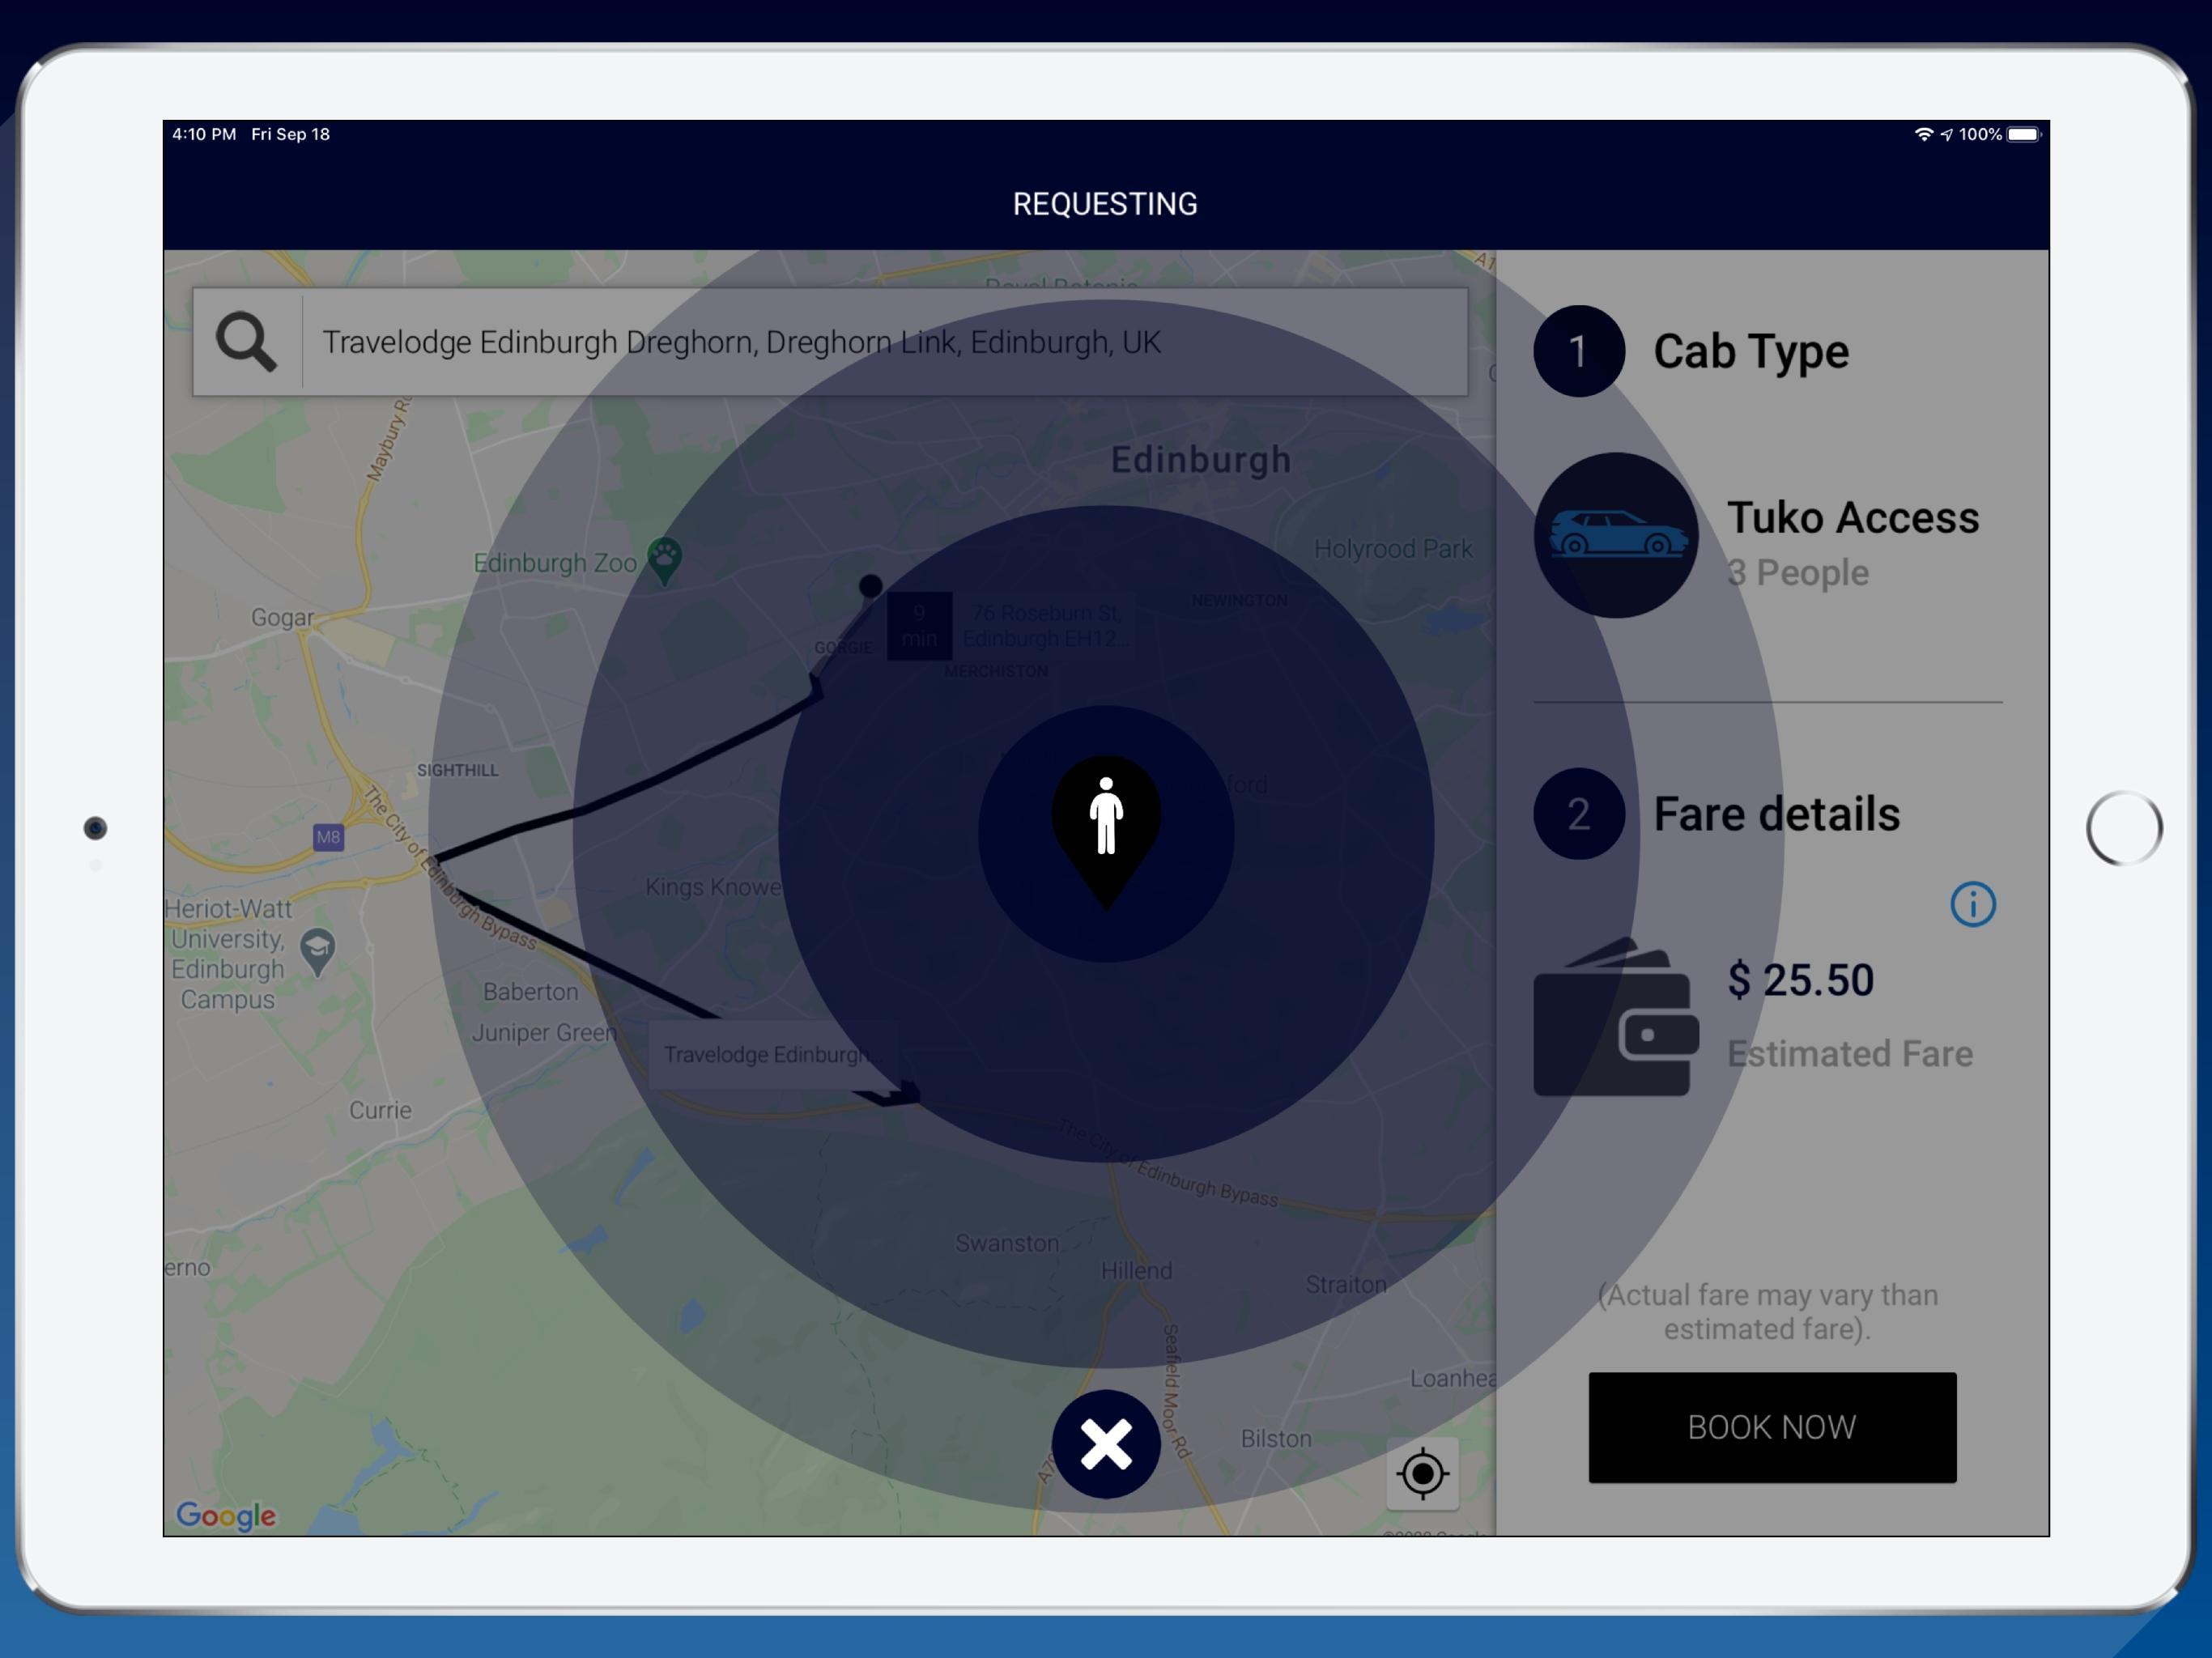Tap the battery icon in status bar
2212x1658 pixels.
[x=2024, y=134]
